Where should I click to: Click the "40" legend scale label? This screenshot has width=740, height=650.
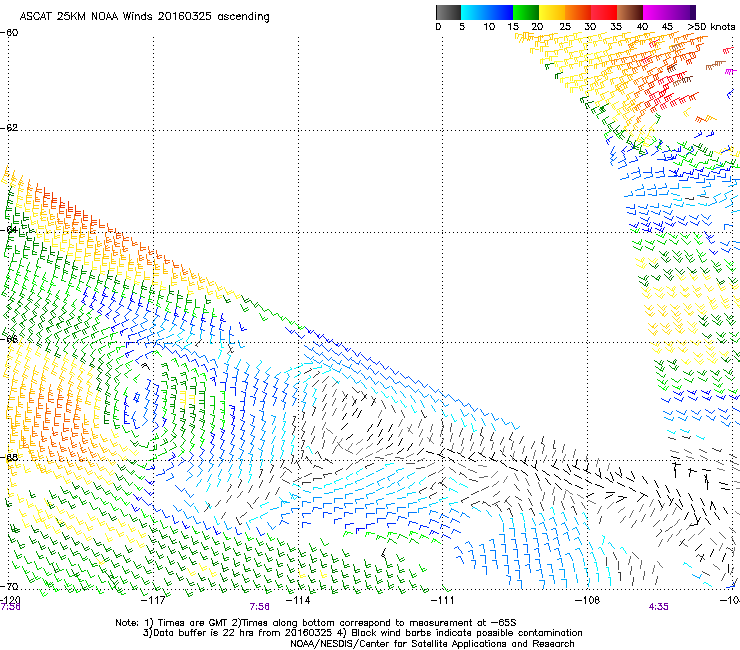click(x=642, y=27)
